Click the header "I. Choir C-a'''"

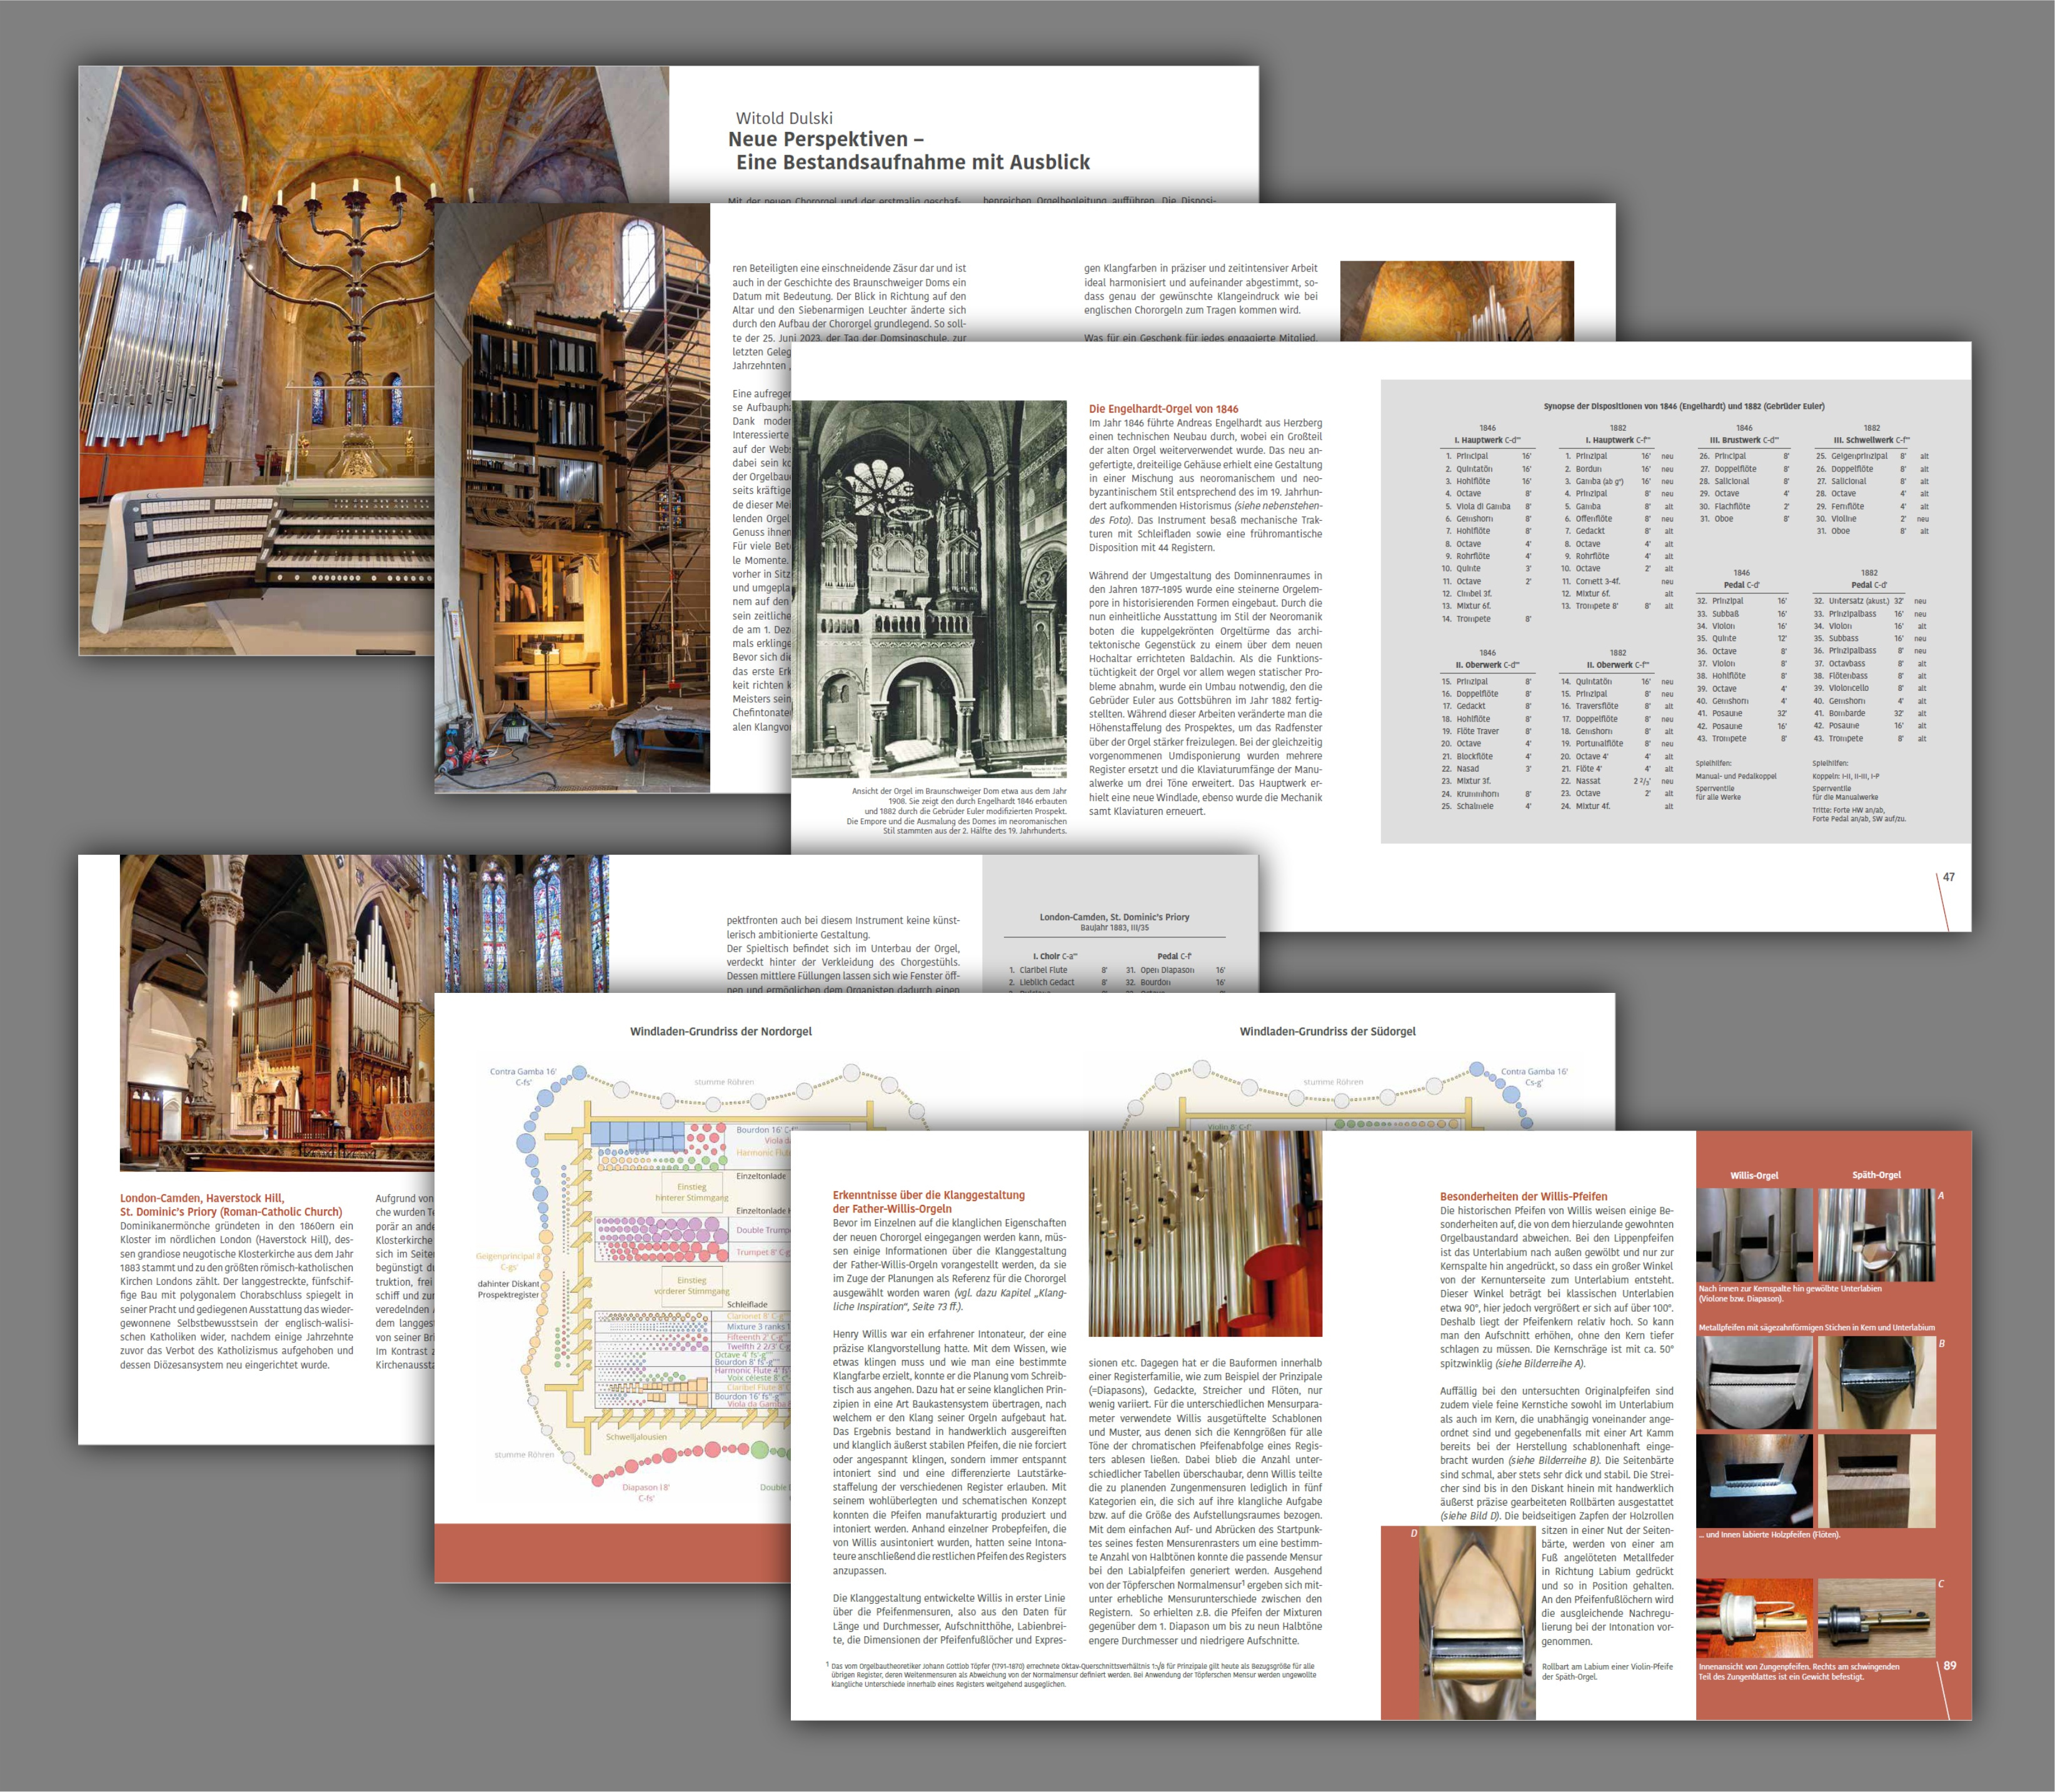pyautogui.click(x=1055, y=956)
